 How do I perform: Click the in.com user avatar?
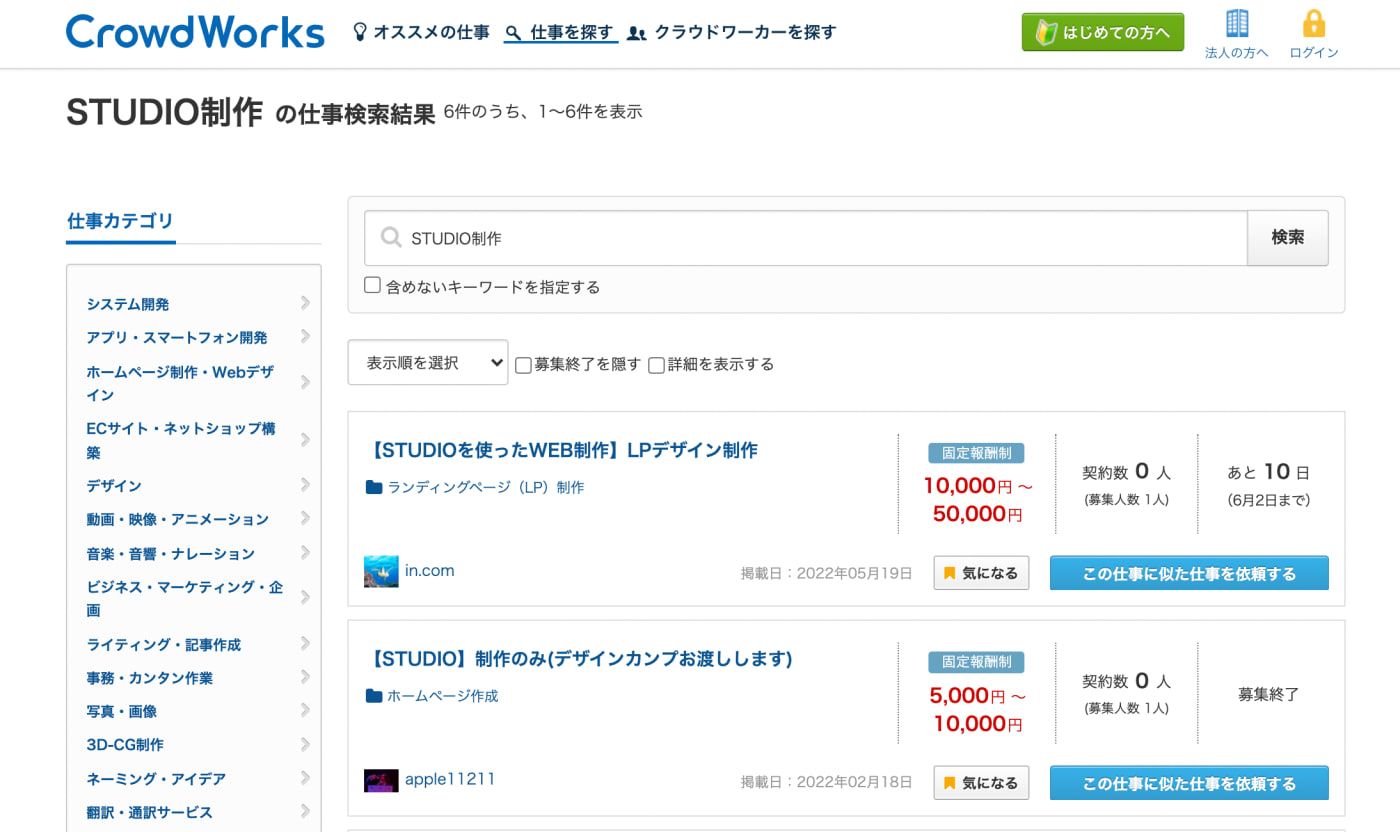coord(381,571)
